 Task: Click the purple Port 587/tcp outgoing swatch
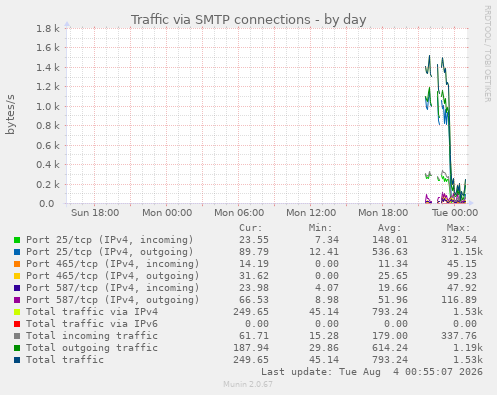pos(17,300)
